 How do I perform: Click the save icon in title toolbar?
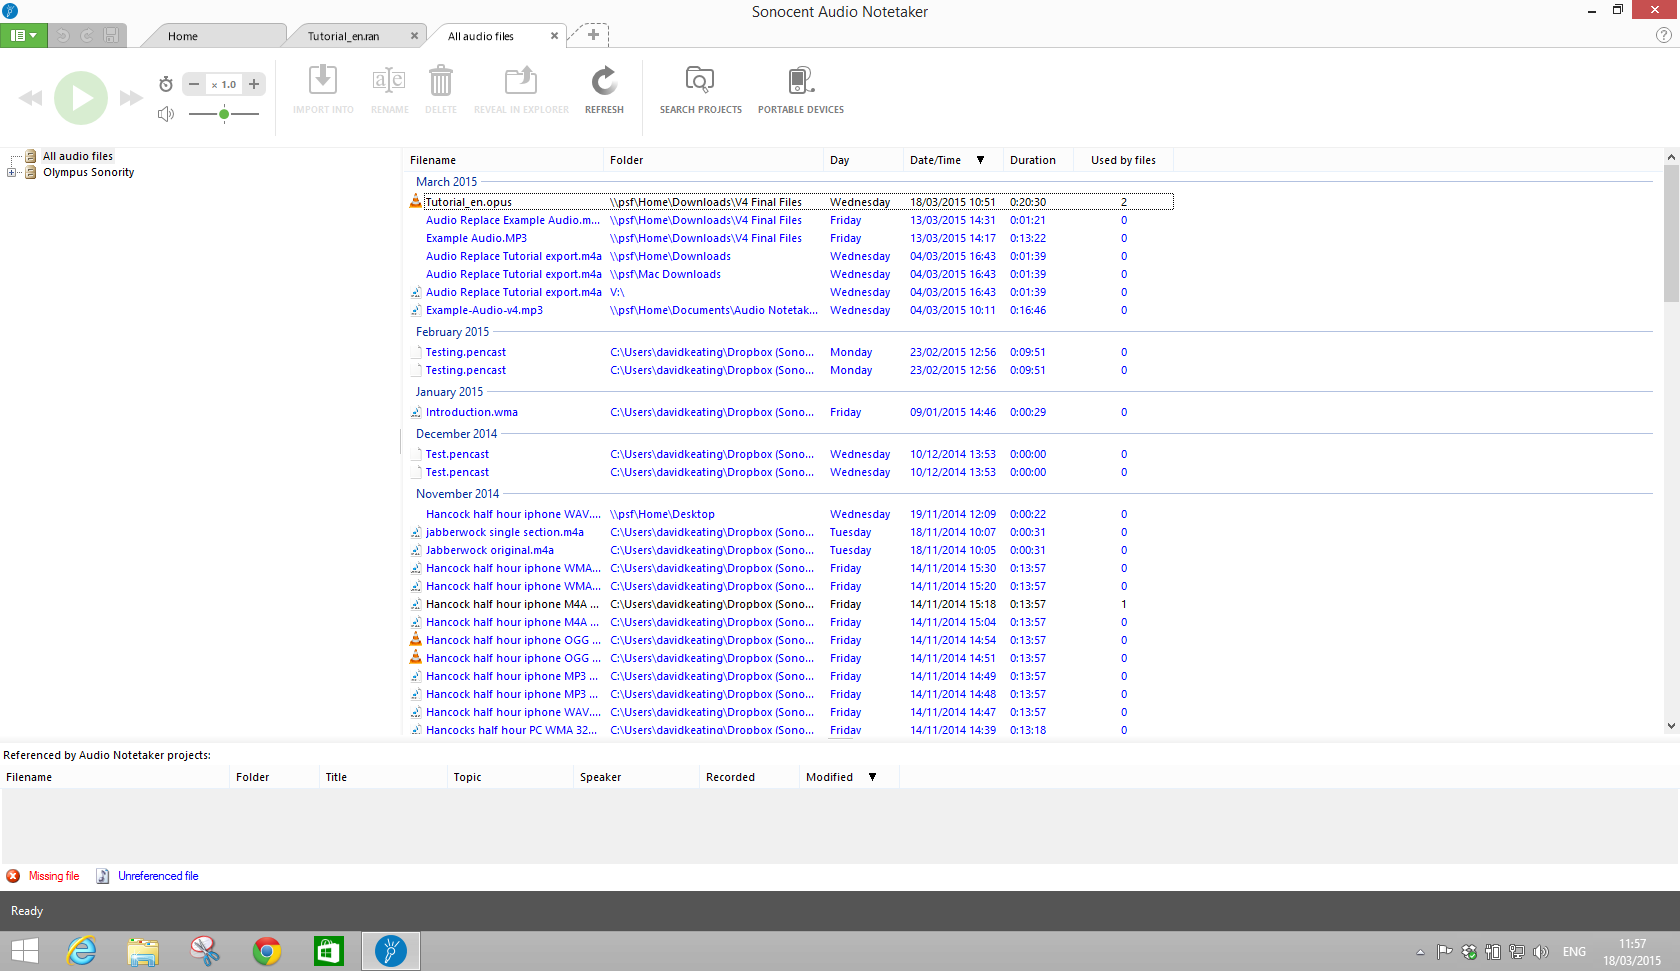tap(111, 35)
